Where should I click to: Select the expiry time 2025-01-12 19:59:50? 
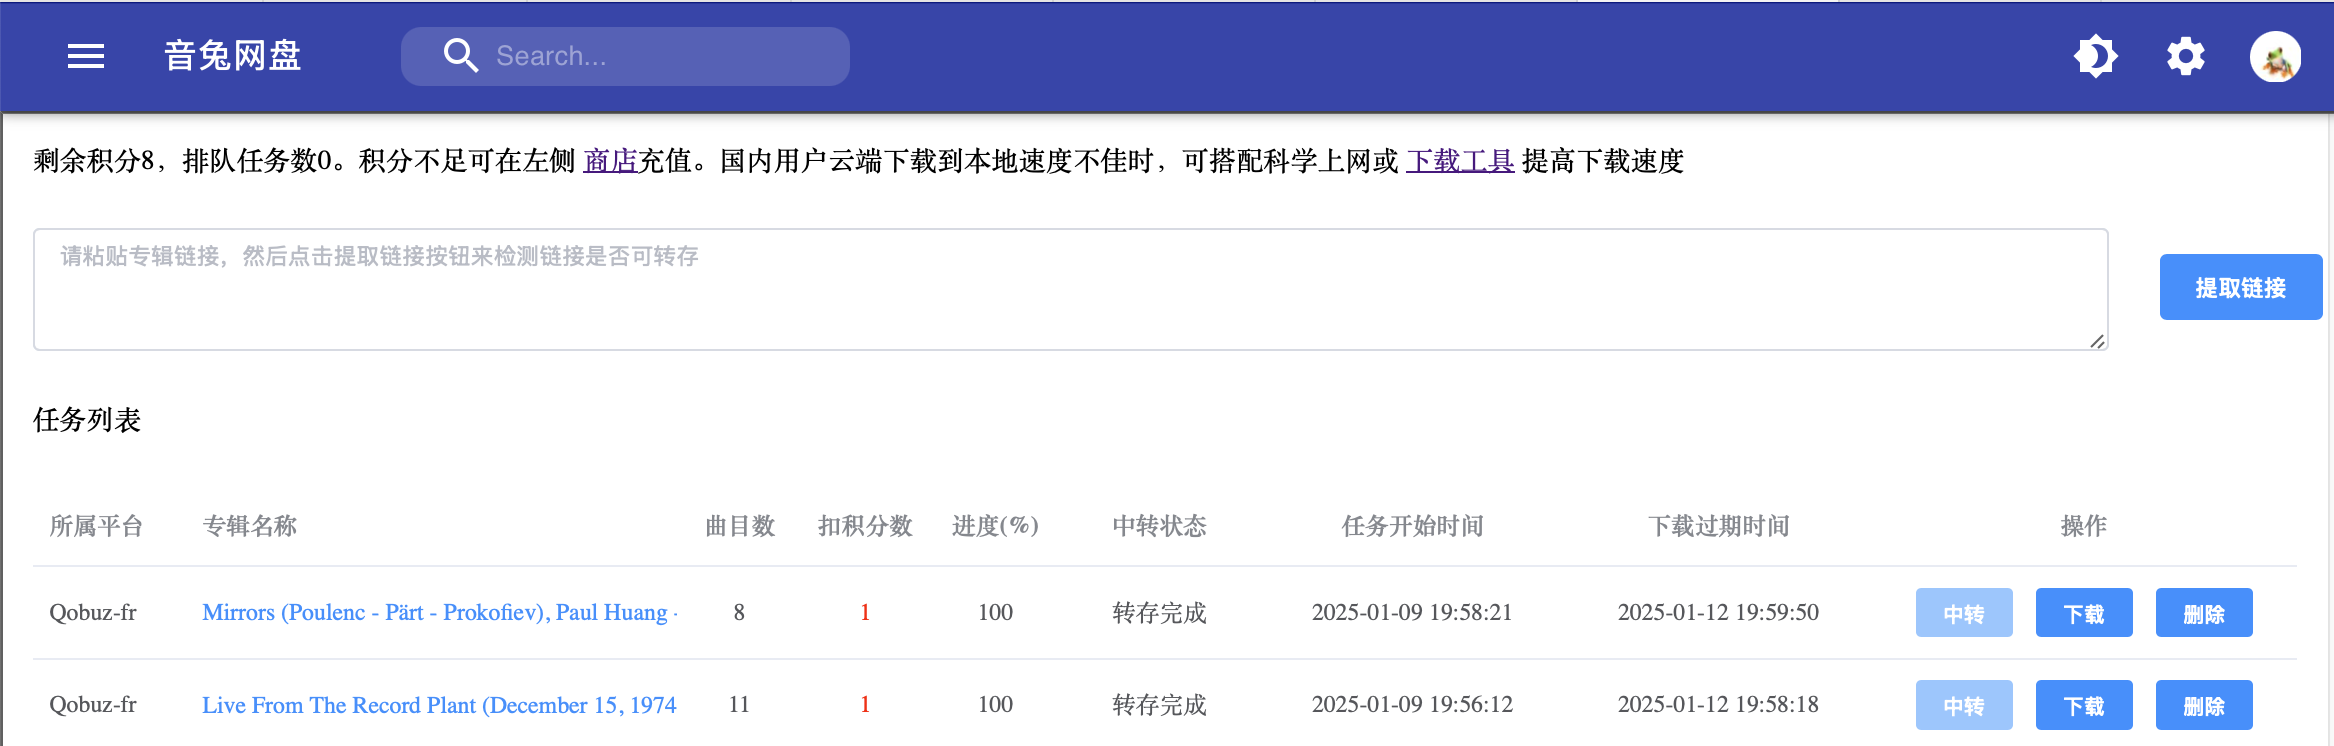point(1718,612)
